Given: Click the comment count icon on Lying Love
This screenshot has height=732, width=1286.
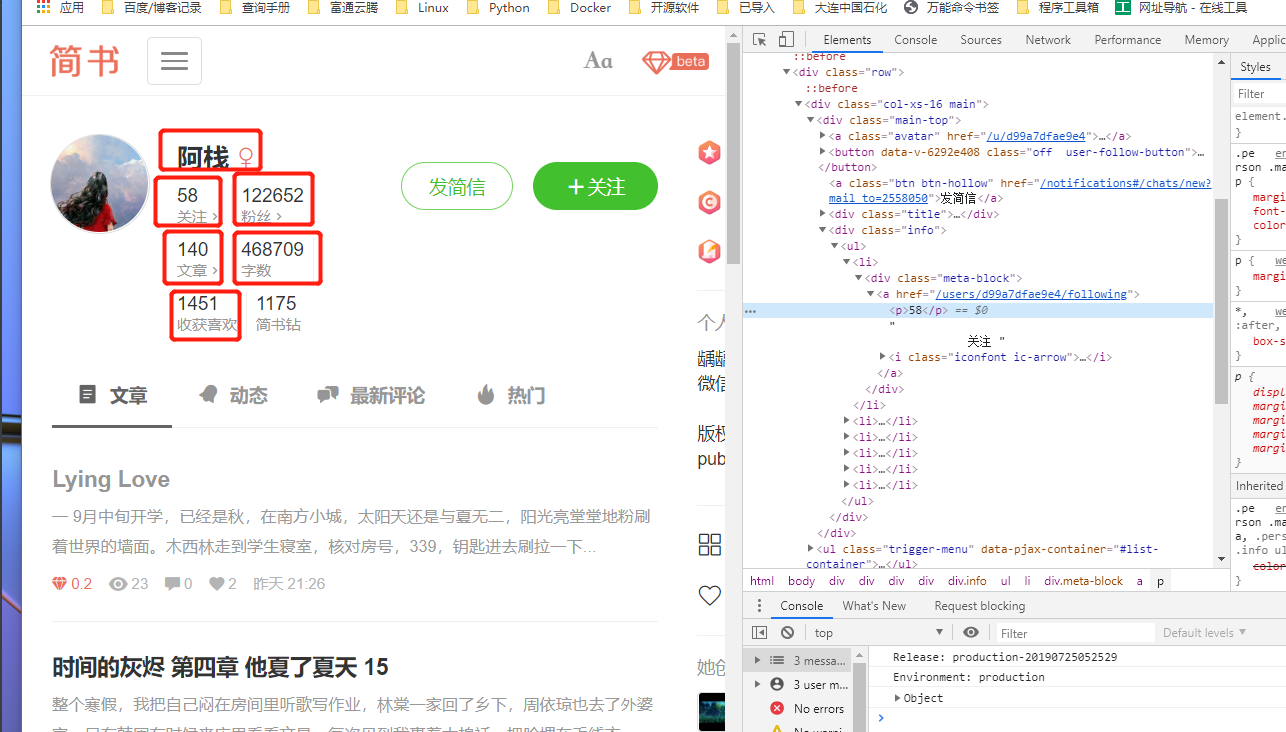Looking at the screenshot, I should pyautogui.click(x=172, y=584).
